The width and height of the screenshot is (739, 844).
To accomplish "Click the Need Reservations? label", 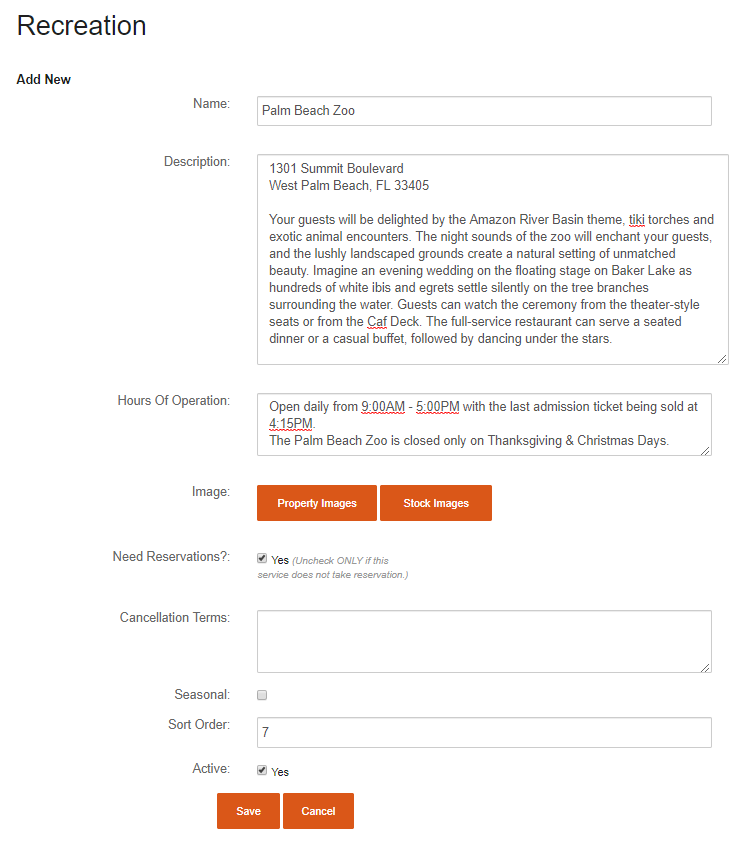I will 171,556.
